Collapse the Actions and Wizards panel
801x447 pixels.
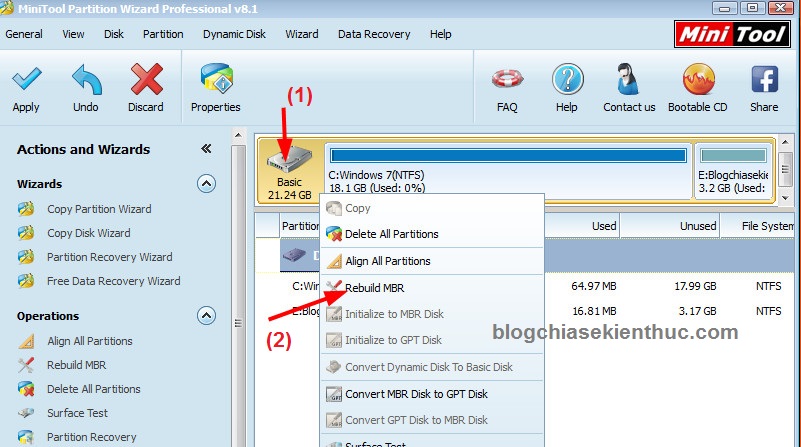(x=206, y=149)
